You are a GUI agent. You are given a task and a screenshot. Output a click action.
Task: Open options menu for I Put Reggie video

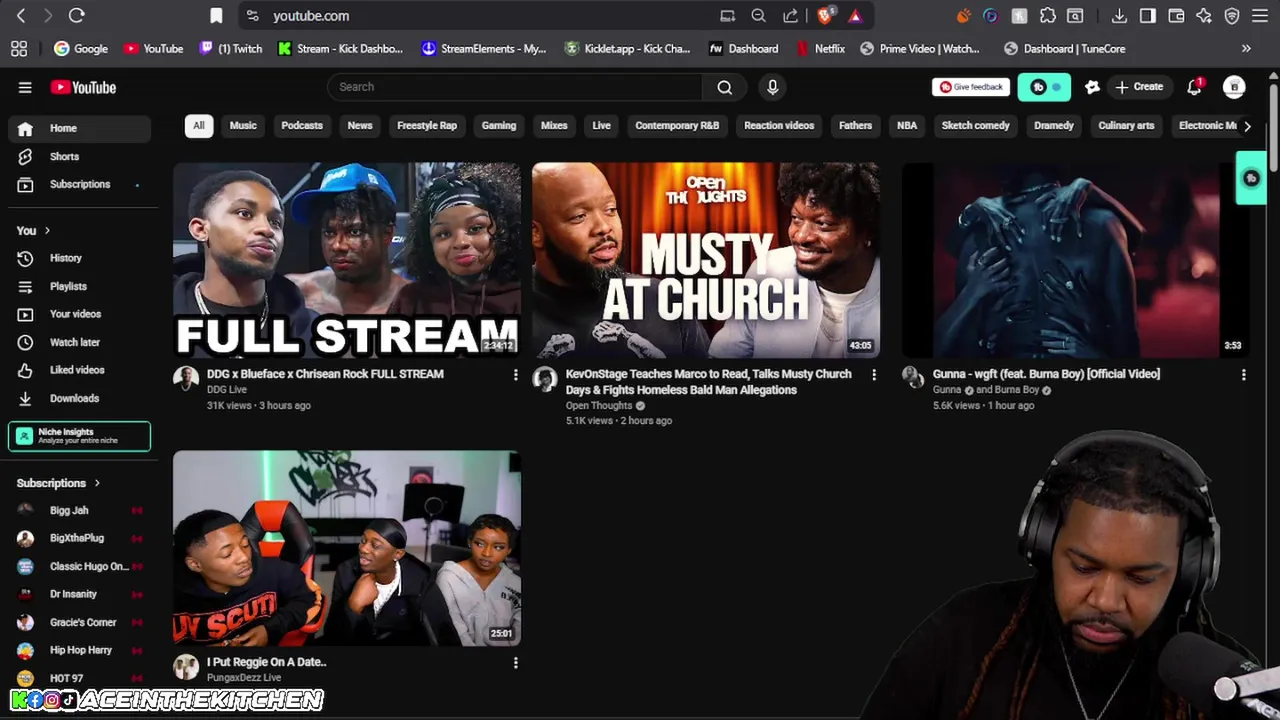pos(516,663)
